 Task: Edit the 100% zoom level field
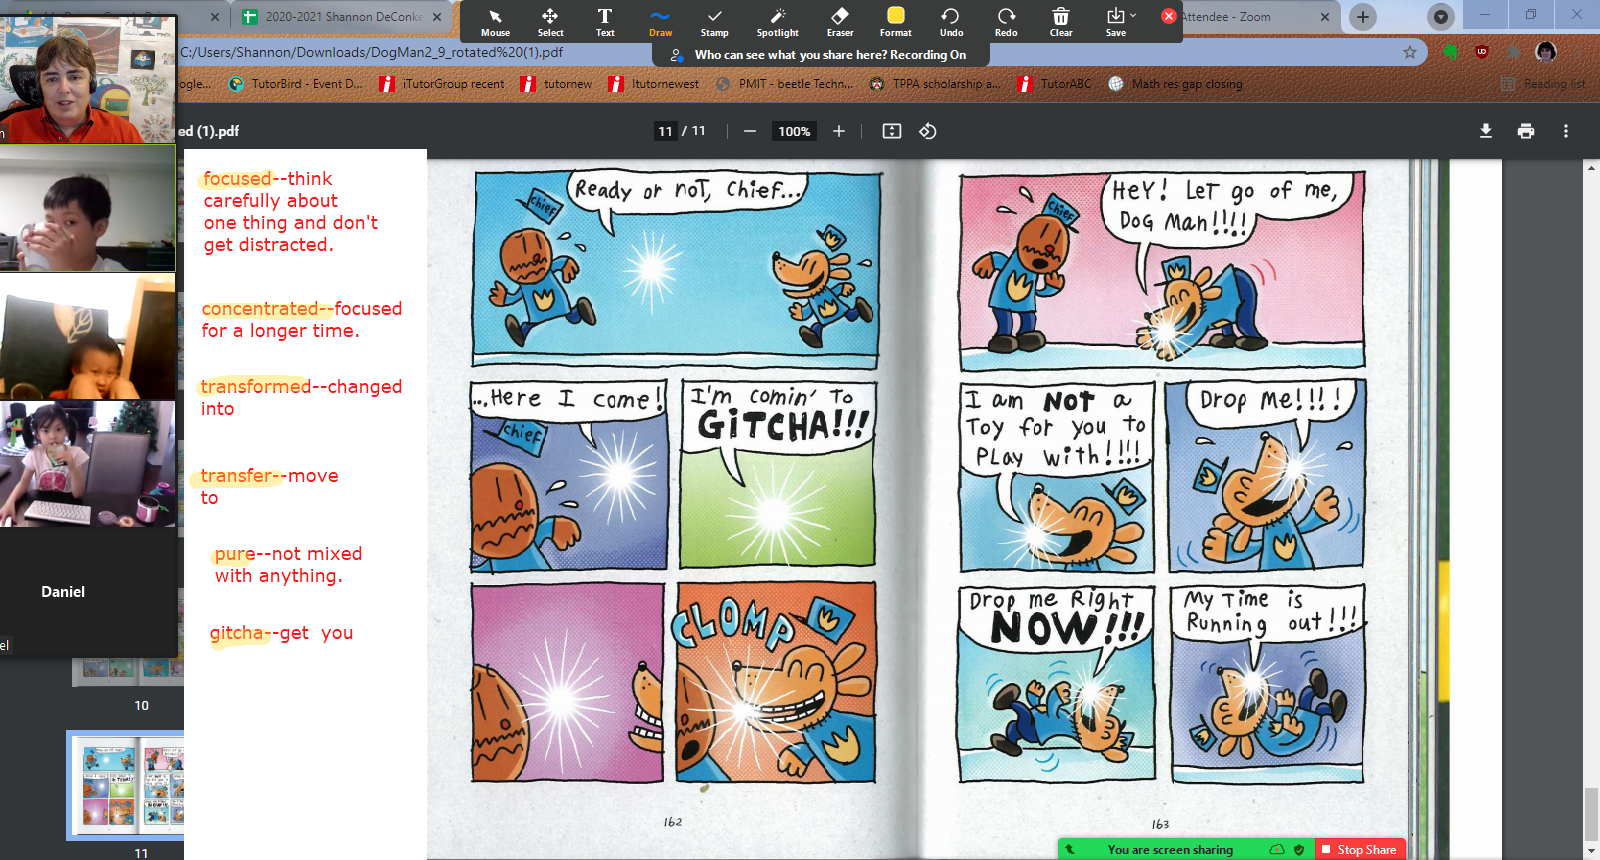(x=794, y=131)
